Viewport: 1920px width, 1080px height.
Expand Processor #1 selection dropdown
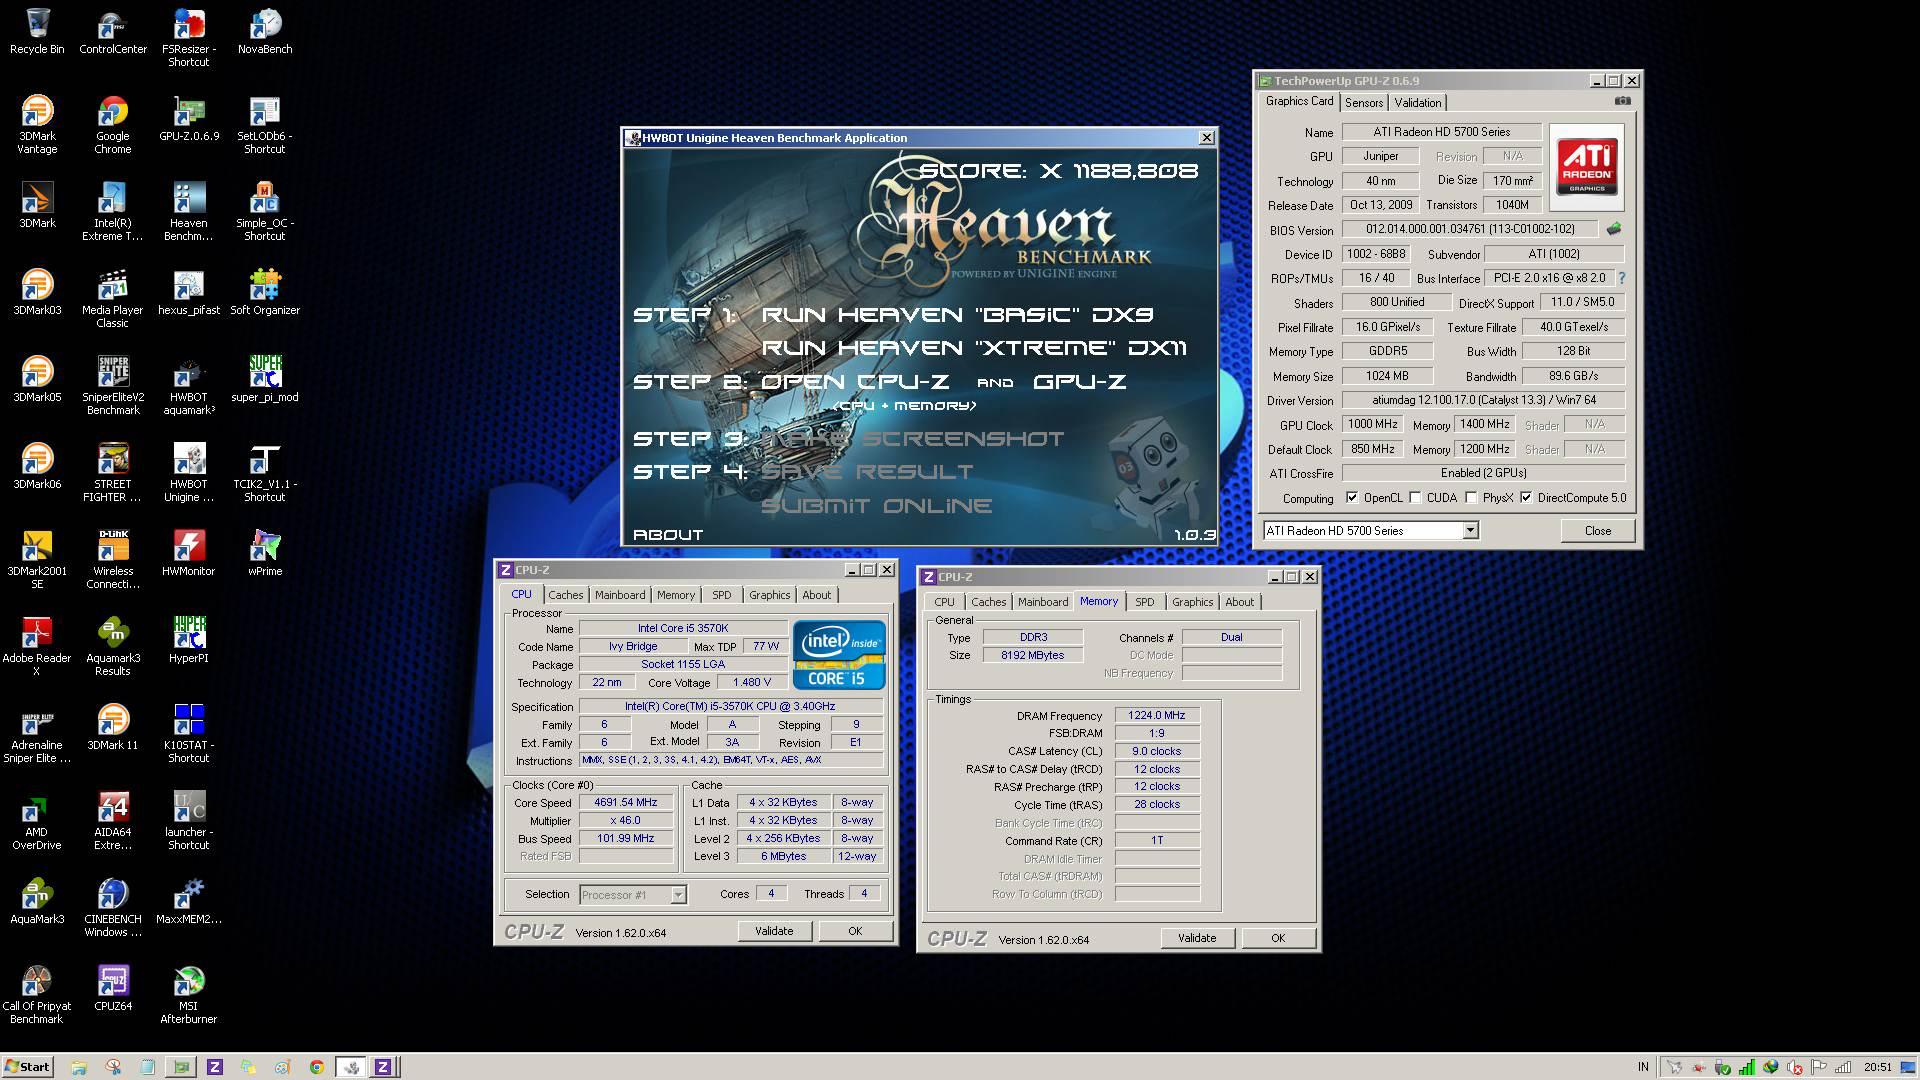(x=678, y=895)
